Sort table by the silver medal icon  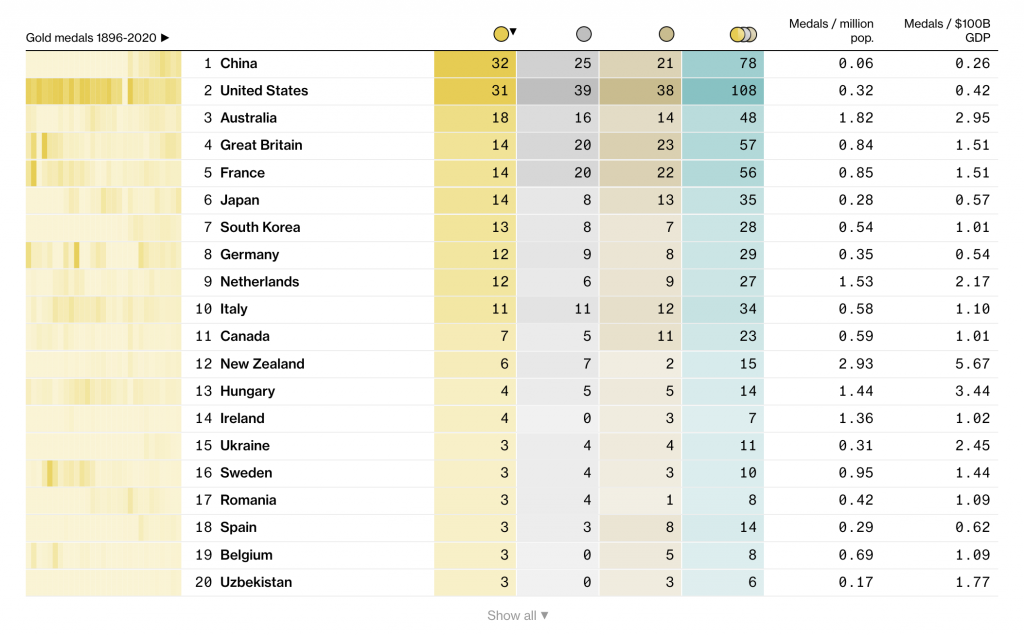(584, 33)
